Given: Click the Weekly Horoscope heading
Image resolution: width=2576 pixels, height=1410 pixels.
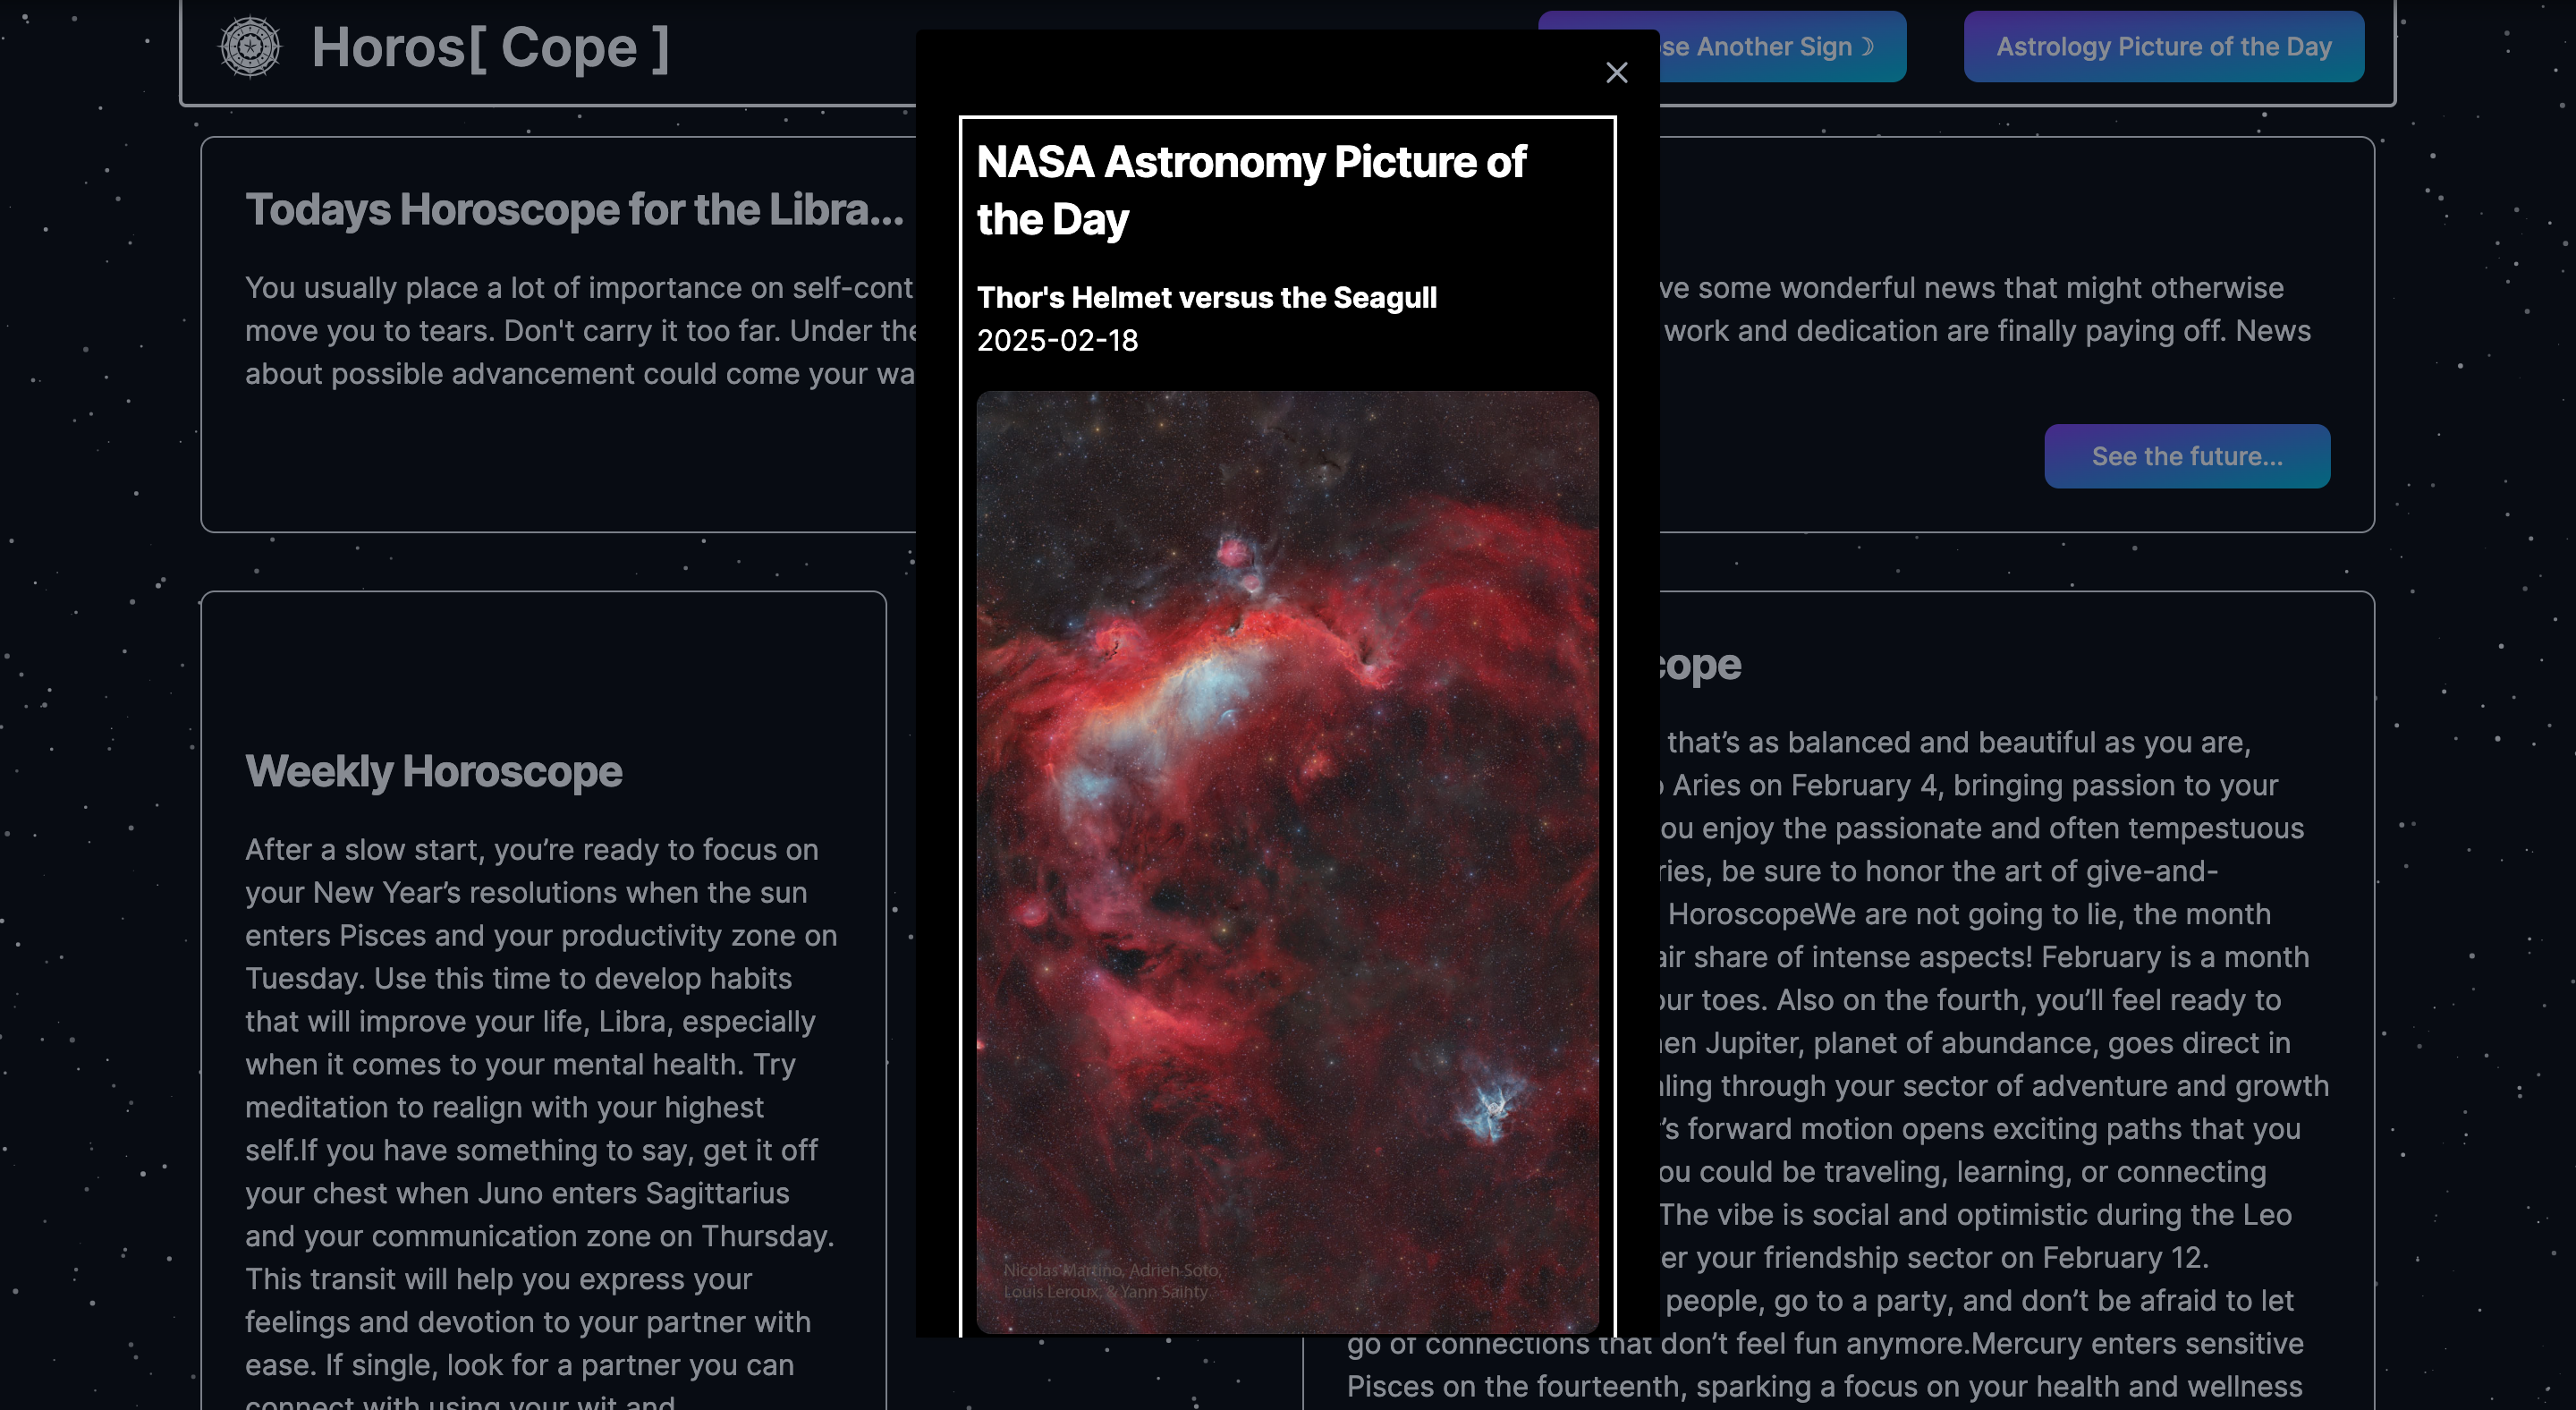Looking at the screenshot, I should tap(433, 771).
